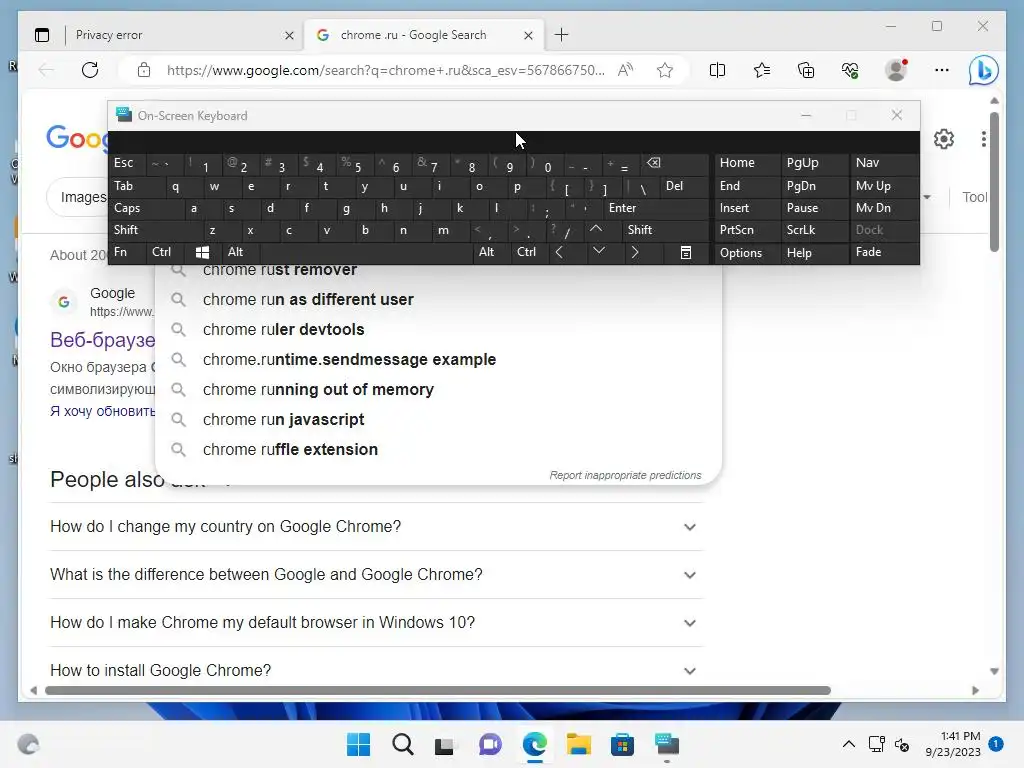Add this page to favorites star
Viewport: 1024px width, 768px height.
tap(665, 70)
